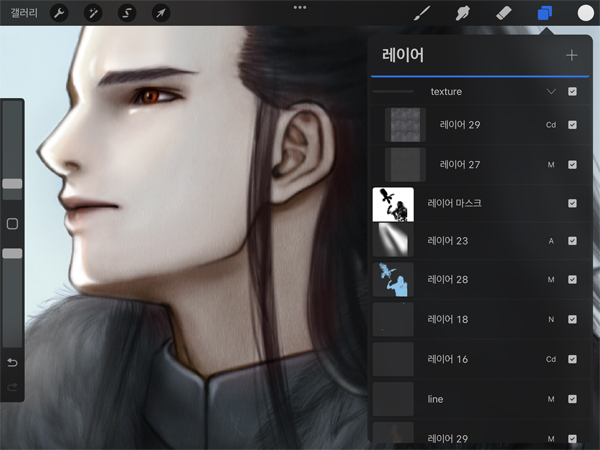The image size is (600, 450).
Task: Close the Layers panel via Layers icon
Action: tap(545, 13)
